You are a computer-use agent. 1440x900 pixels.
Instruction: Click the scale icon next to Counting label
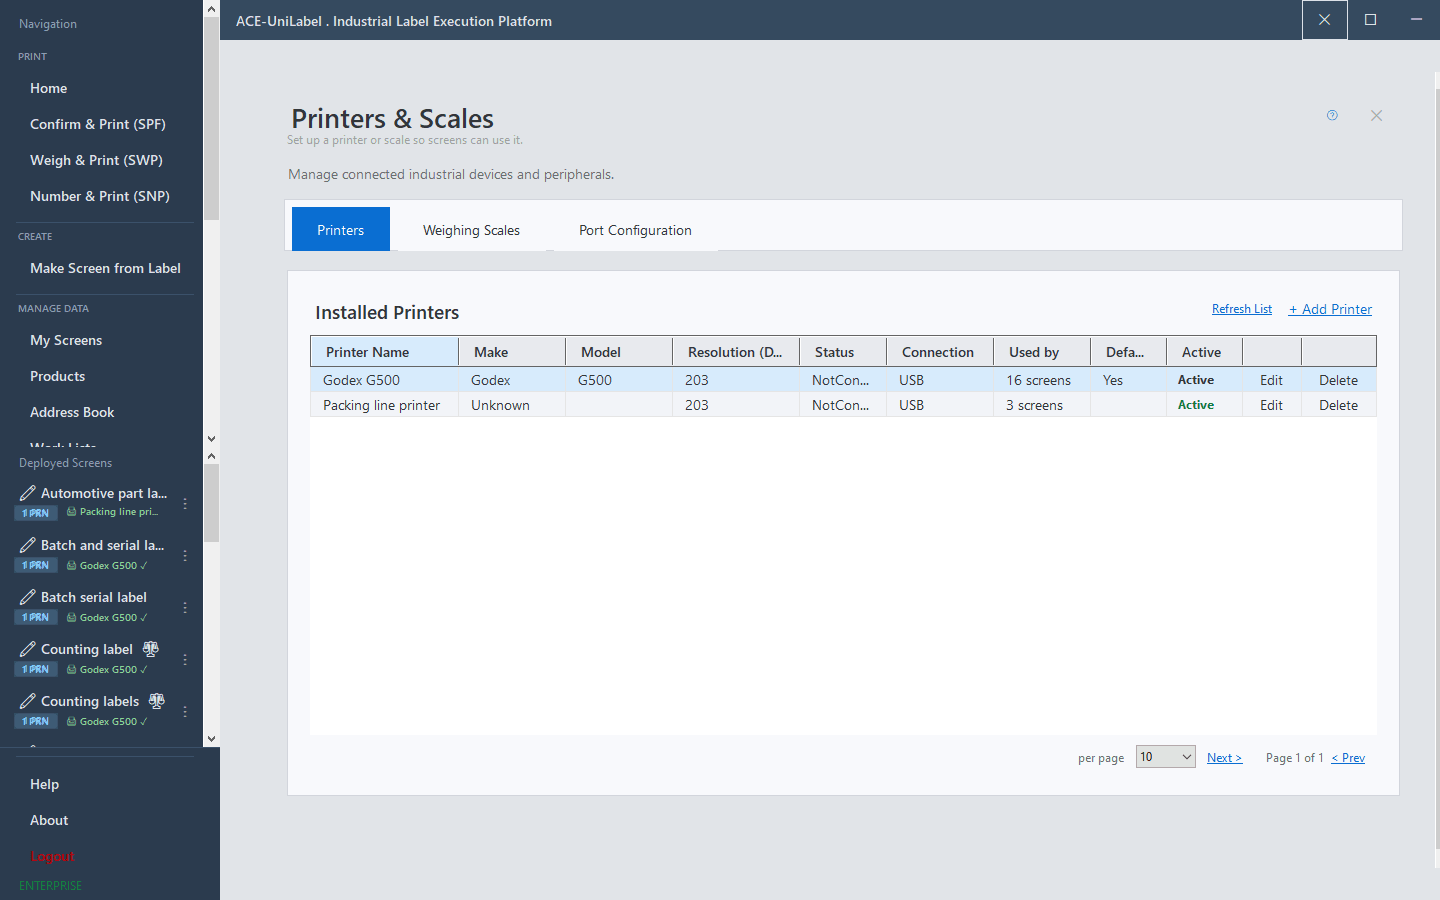tap(151, 649)
